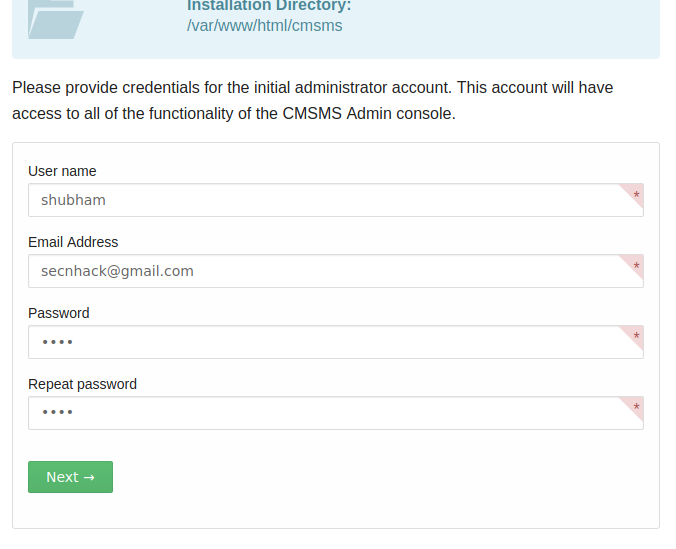Click the Installation Directory heading
Image resolution: width=676 pixels, height=549 pixels.
click(x=269, y=6)
